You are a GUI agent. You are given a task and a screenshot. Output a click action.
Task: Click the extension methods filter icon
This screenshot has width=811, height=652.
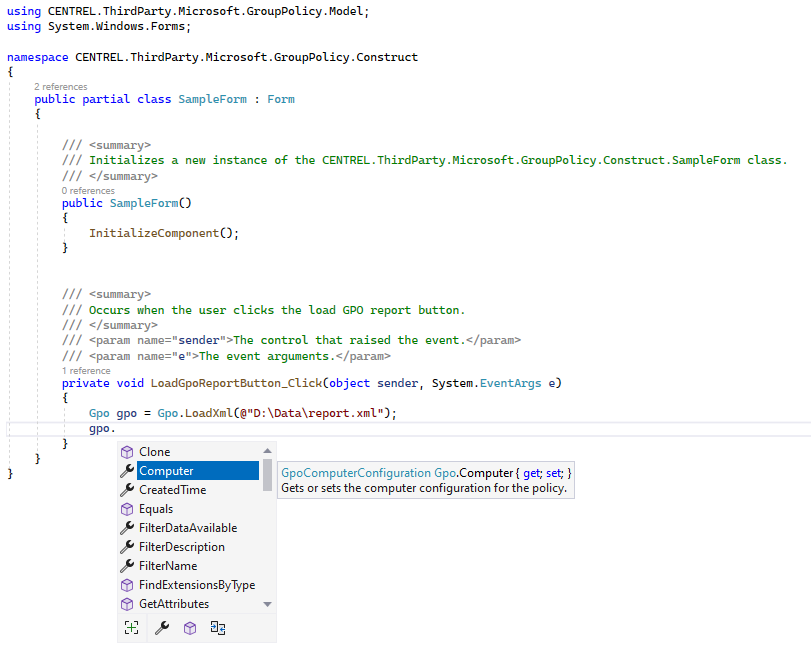pos(219,628)
